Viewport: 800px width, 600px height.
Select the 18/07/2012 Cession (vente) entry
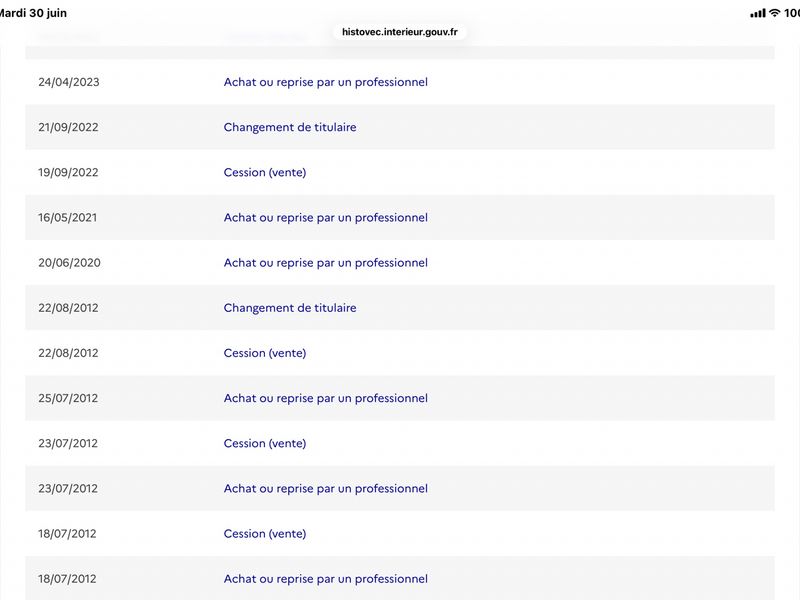coord(400,534)
